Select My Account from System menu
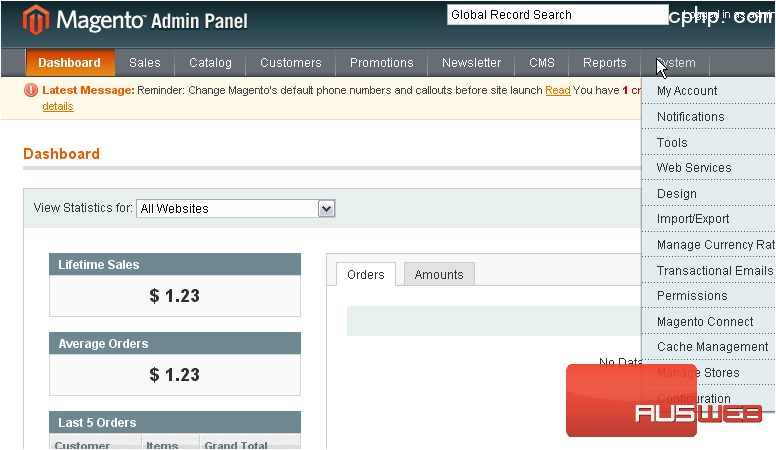 709,91
